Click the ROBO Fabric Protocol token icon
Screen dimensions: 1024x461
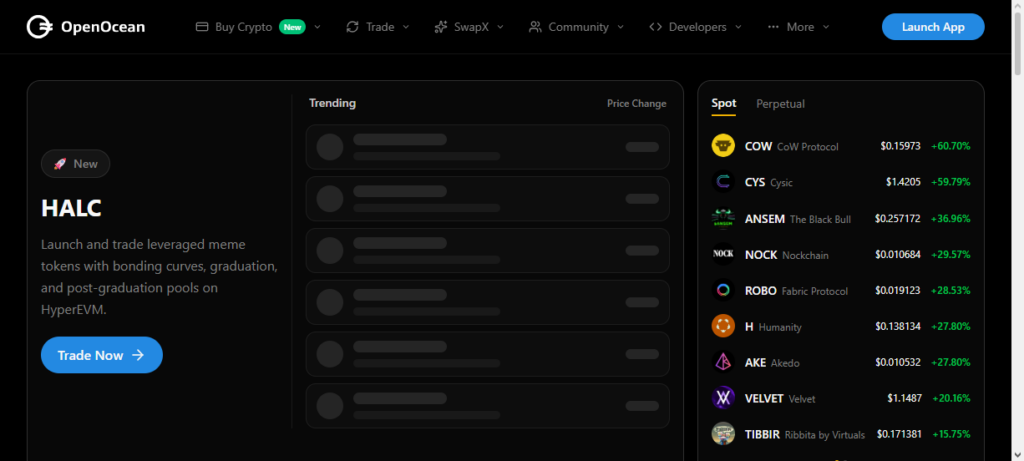coord(723,290)
